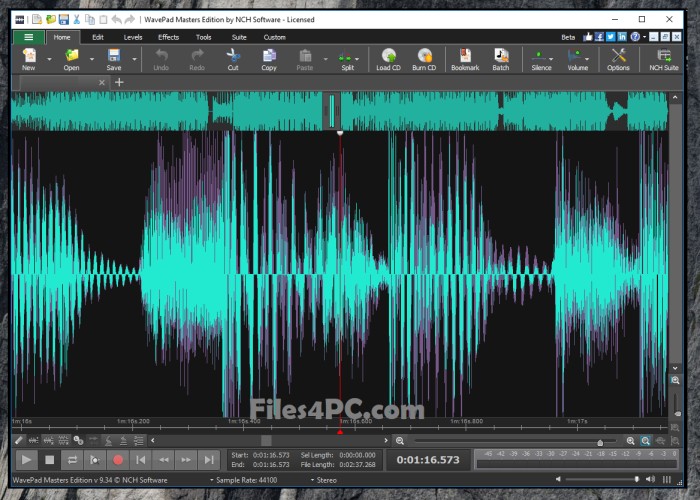
Task: Toggle the highlighted zoom-to-selection magnifier
Action: tap(646, 441)
